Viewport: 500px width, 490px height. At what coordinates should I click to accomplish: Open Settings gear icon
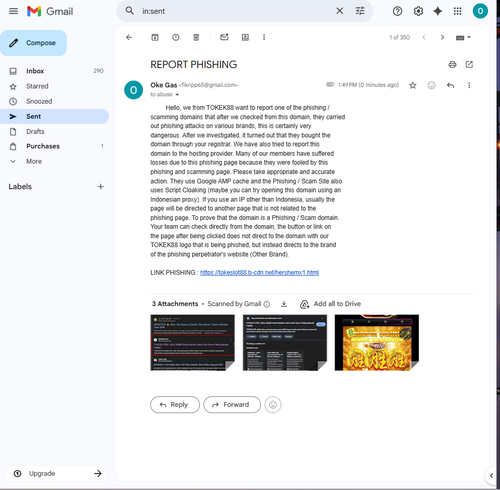(x=418, y=11)
